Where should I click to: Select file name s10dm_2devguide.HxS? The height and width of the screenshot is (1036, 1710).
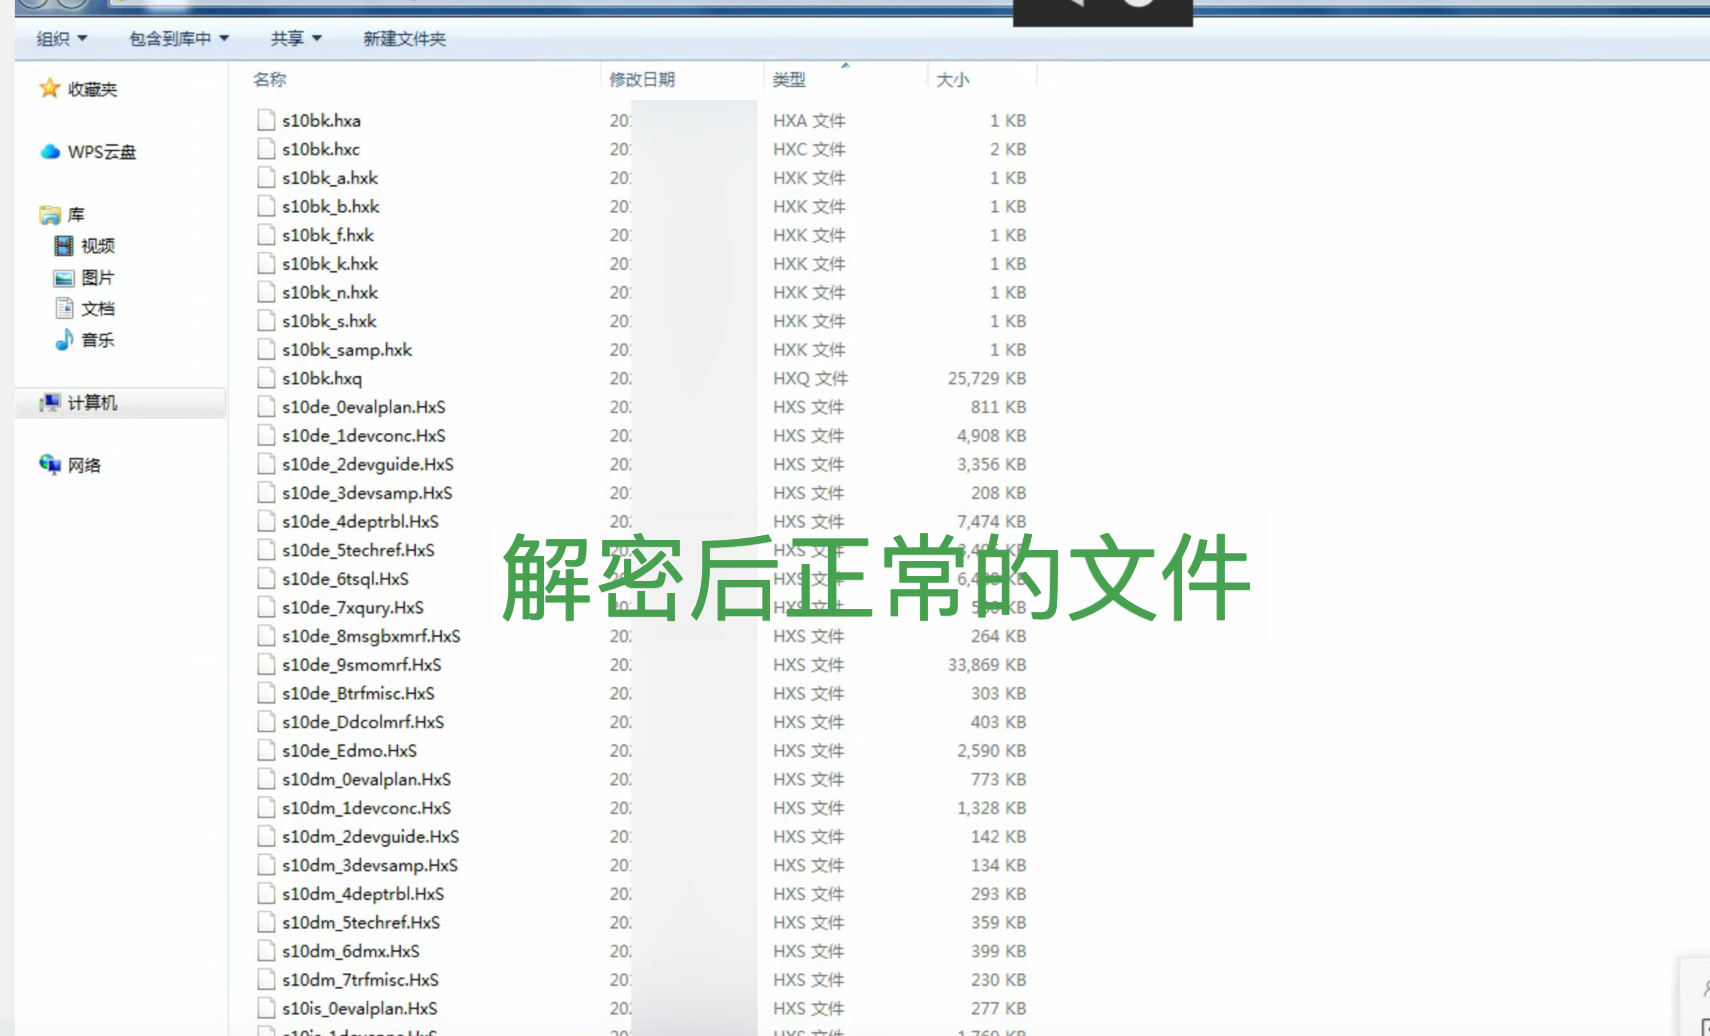click(370, 837)
